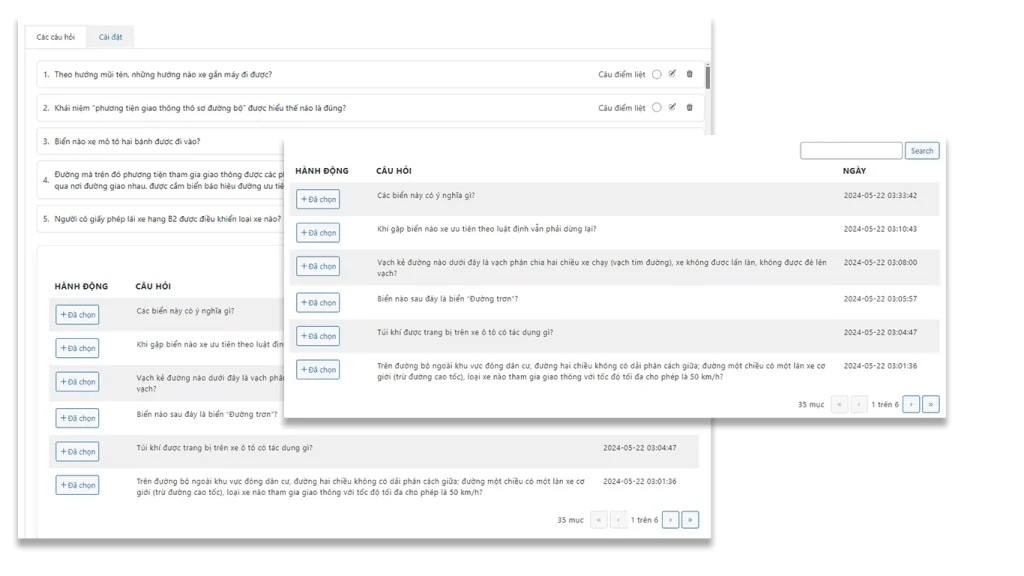Click 'Đã chọn' for 'Các biển này có ý nghĩa gì?' in popup
This screenshot has height=576, width=1024.
[x=318, y=200]
